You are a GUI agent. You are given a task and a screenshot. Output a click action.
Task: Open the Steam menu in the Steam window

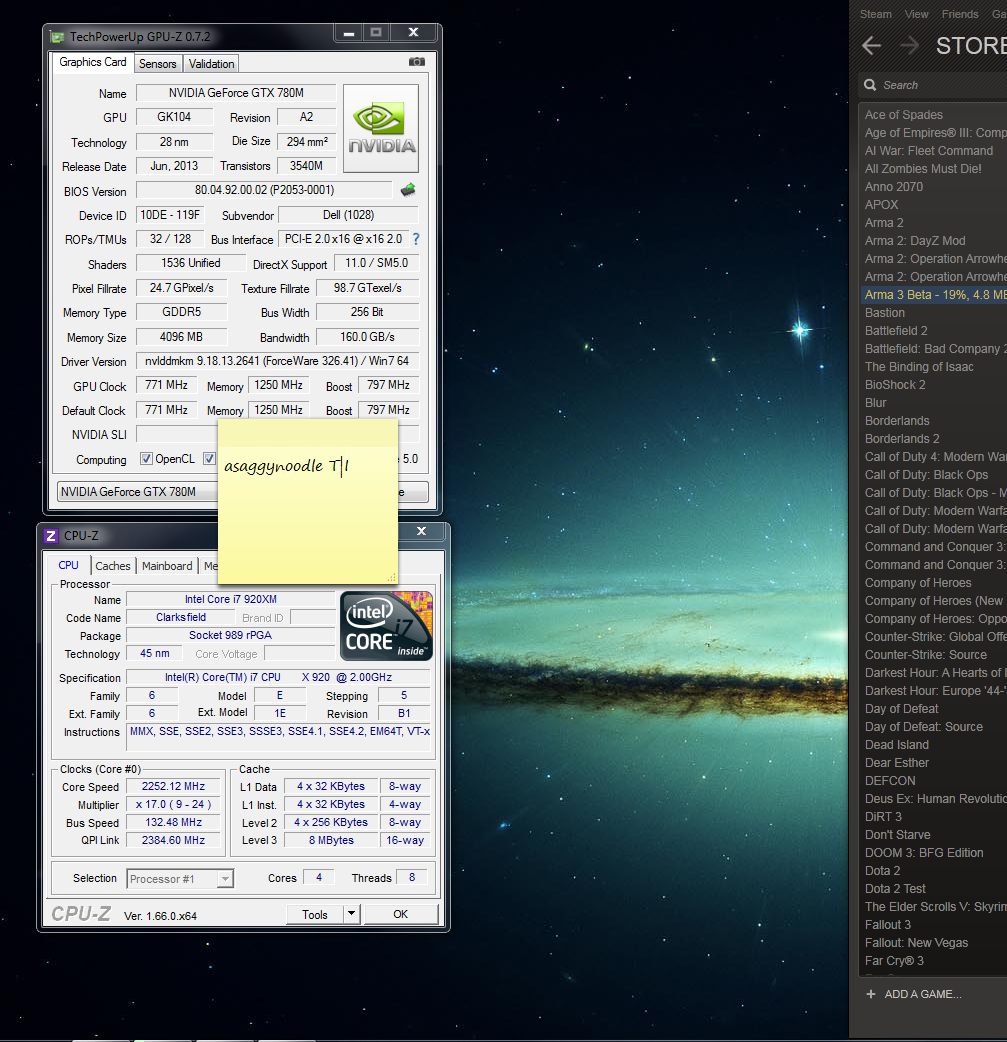[875, 14]
